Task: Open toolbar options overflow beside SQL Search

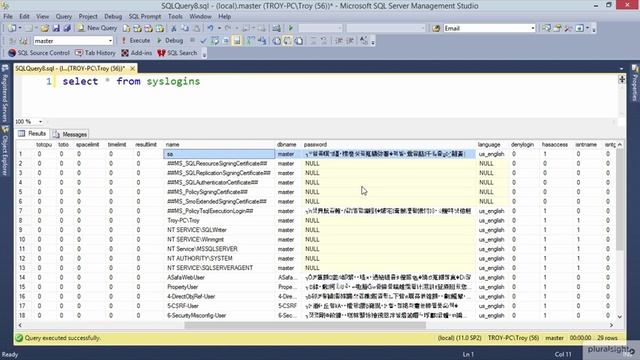Action: (x=204, y=53)
